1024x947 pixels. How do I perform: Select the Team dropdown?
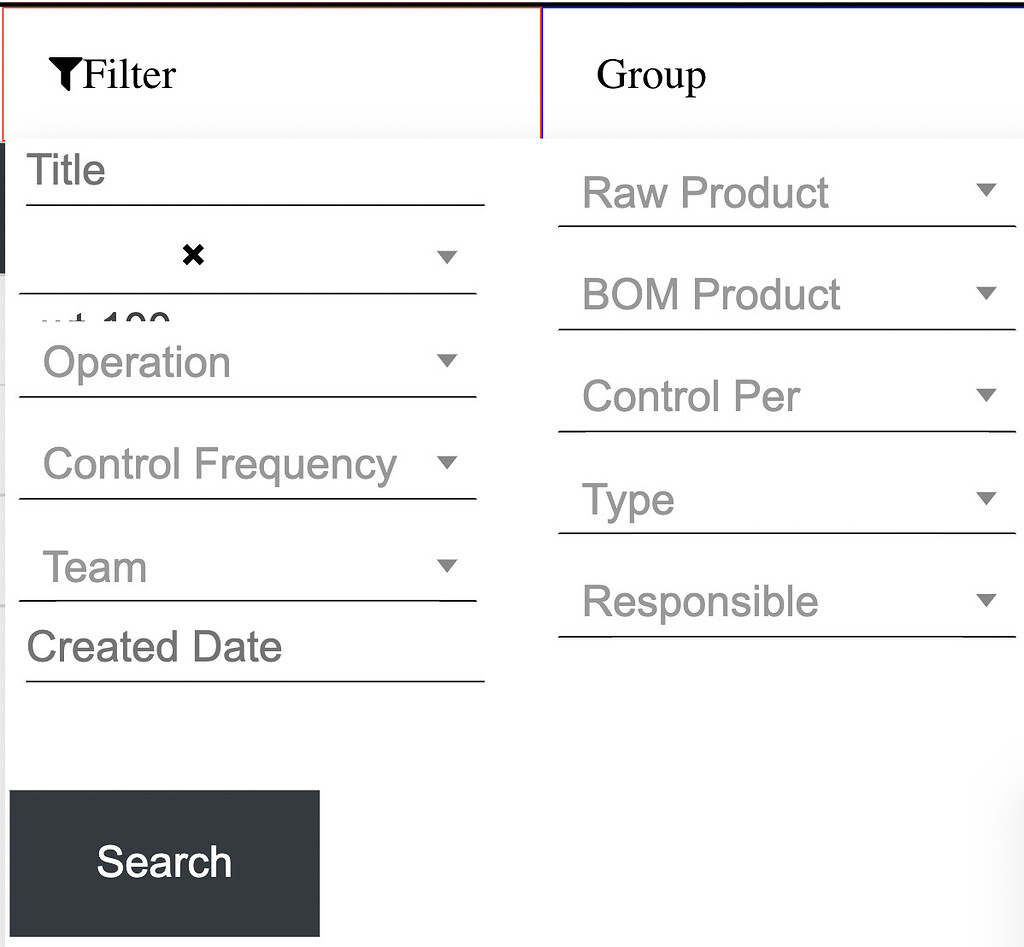[x=230, y=567]
